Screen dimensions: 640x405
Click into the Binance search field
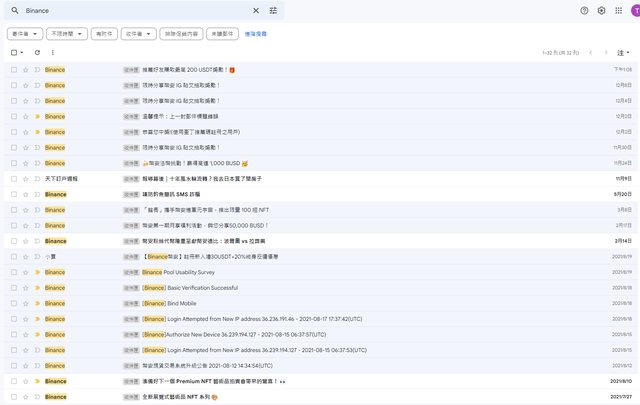pos(130,10)
